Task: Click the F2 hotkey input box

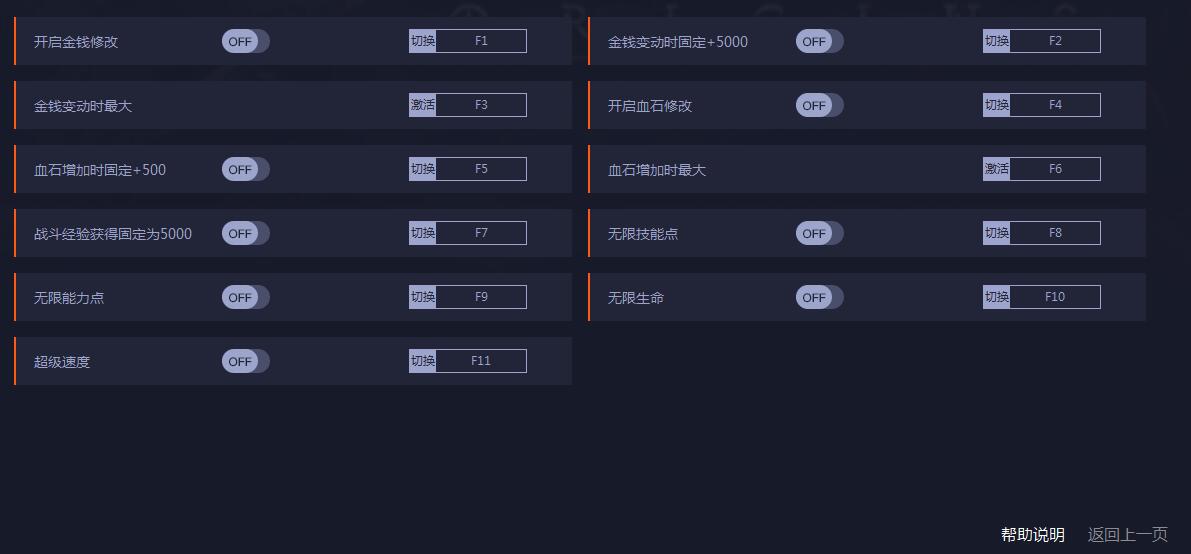Action: click(x=1055, y=41)
